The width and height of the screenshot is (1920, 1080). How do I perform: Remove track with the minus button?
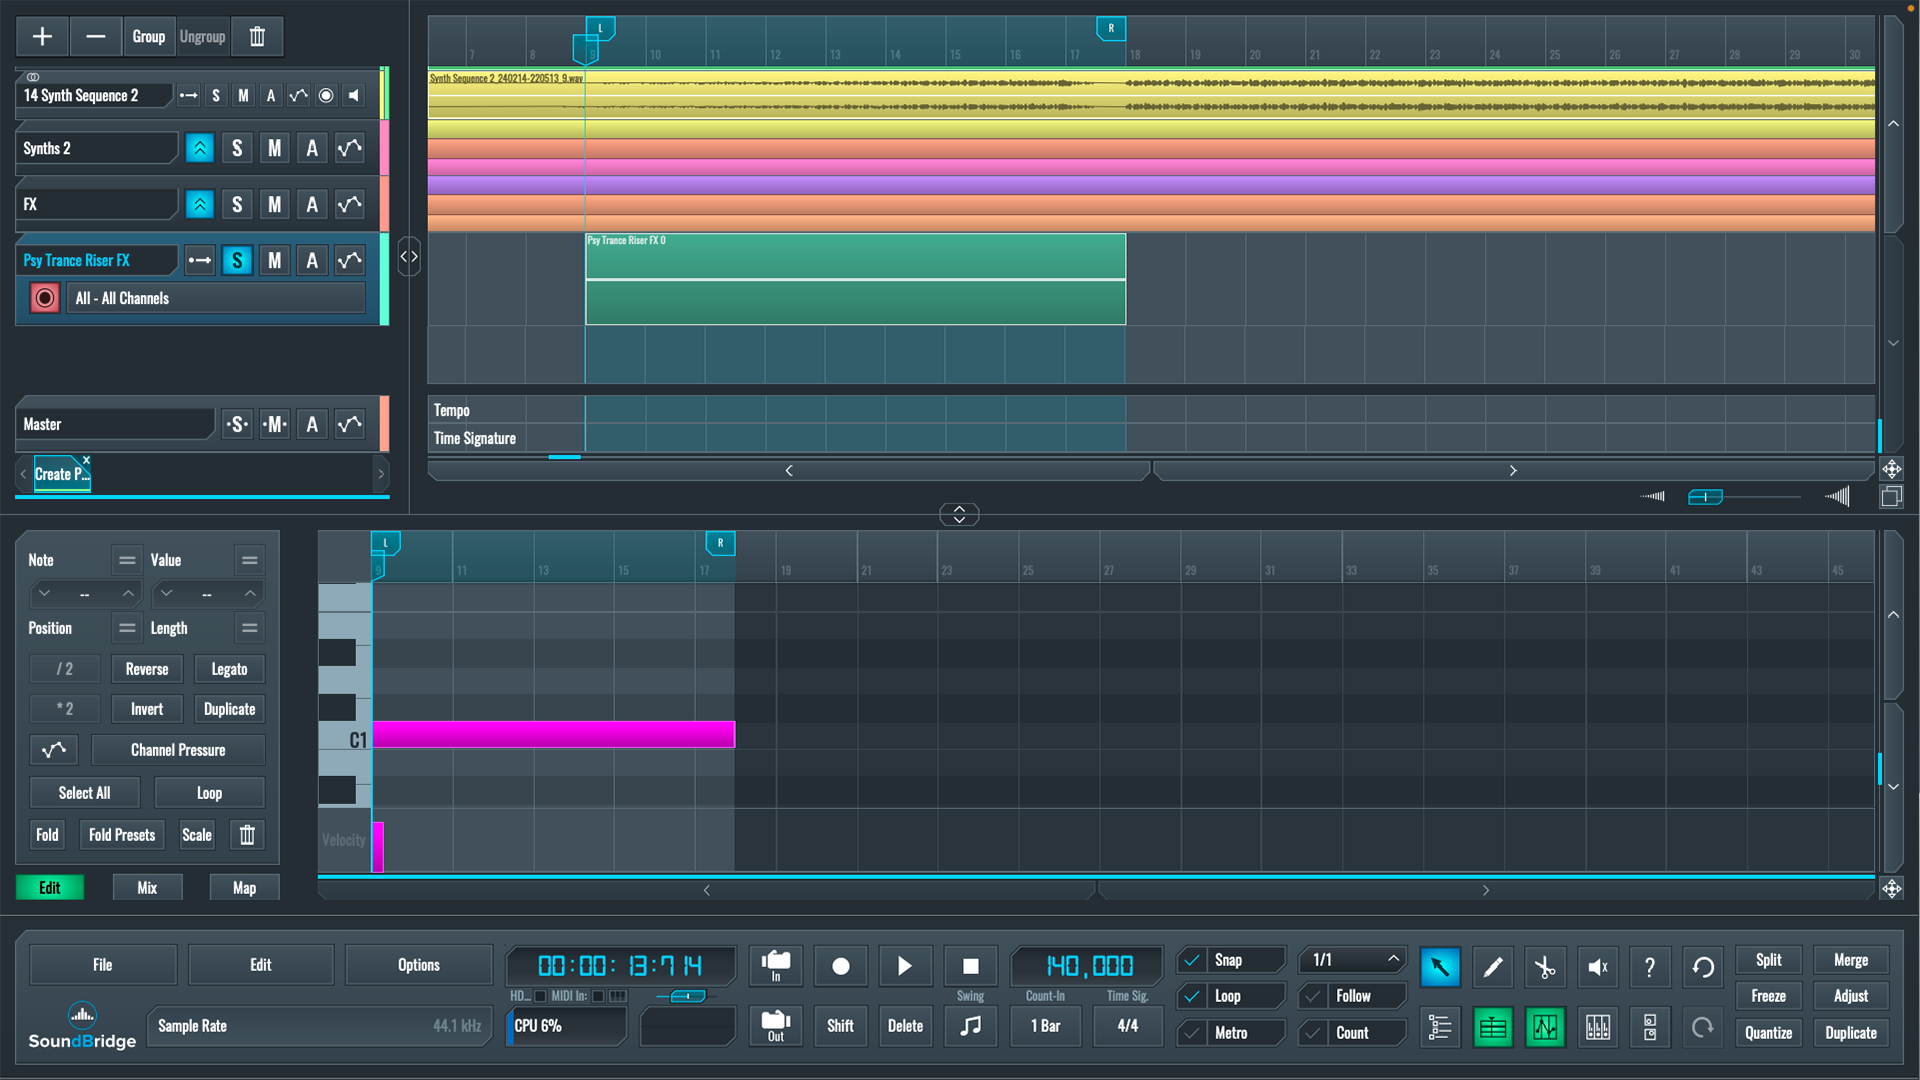[96, 37]
